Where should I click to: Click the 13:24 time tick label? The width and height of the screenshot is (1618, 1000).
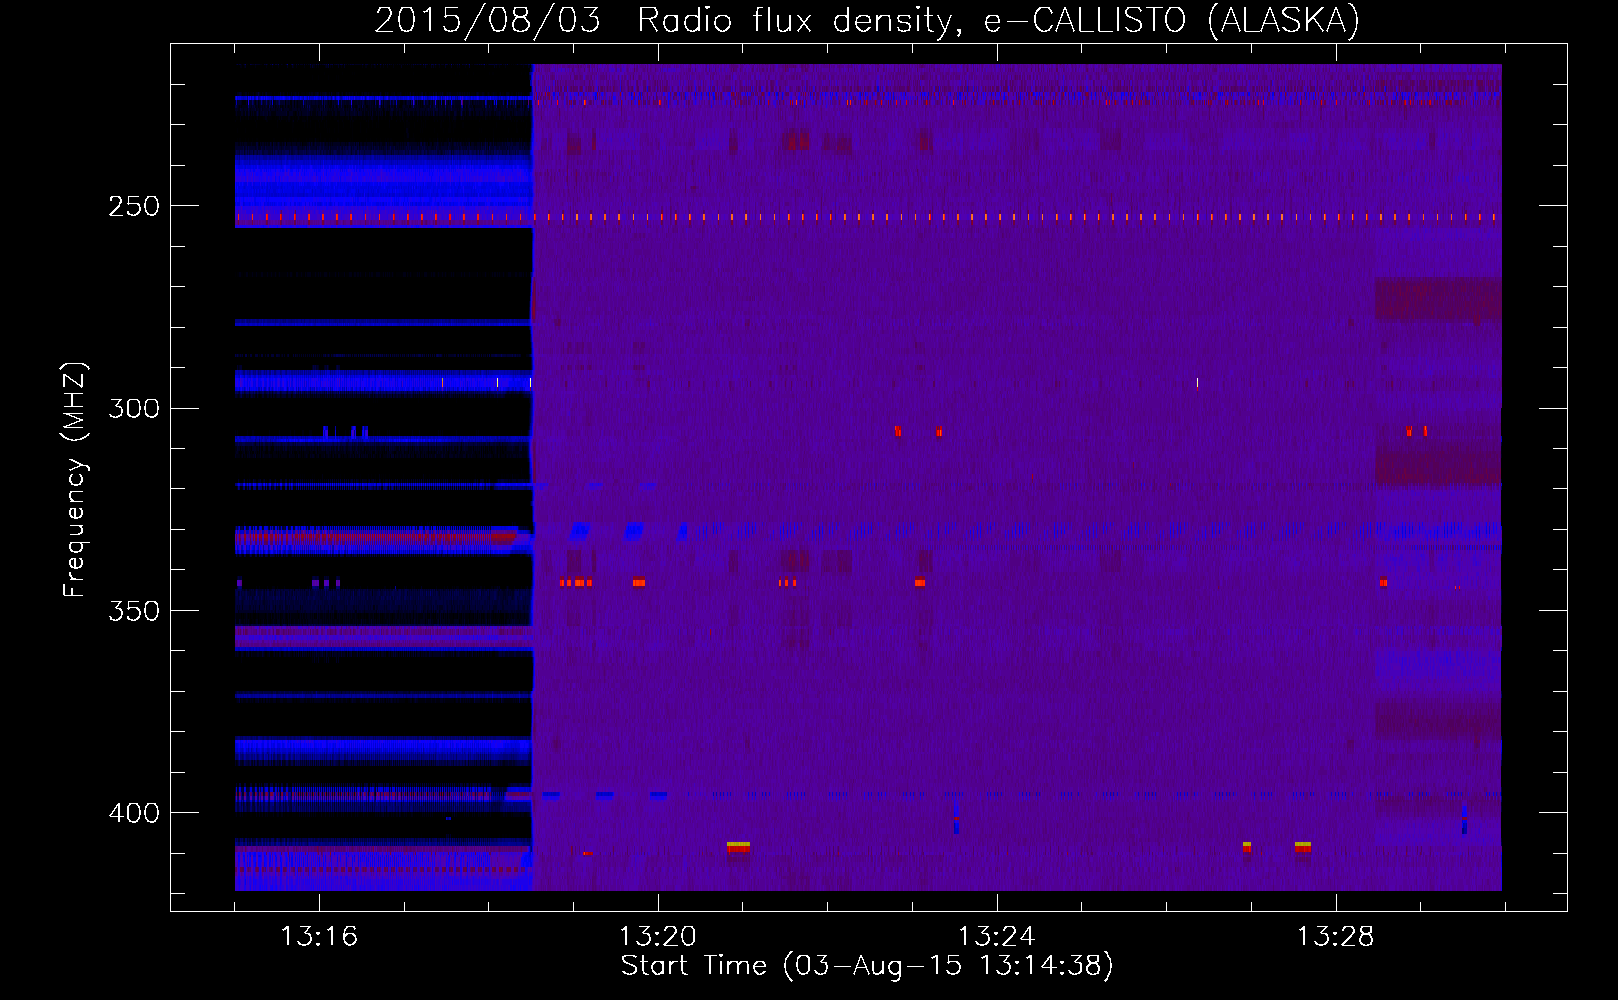[x=997, y=936]
